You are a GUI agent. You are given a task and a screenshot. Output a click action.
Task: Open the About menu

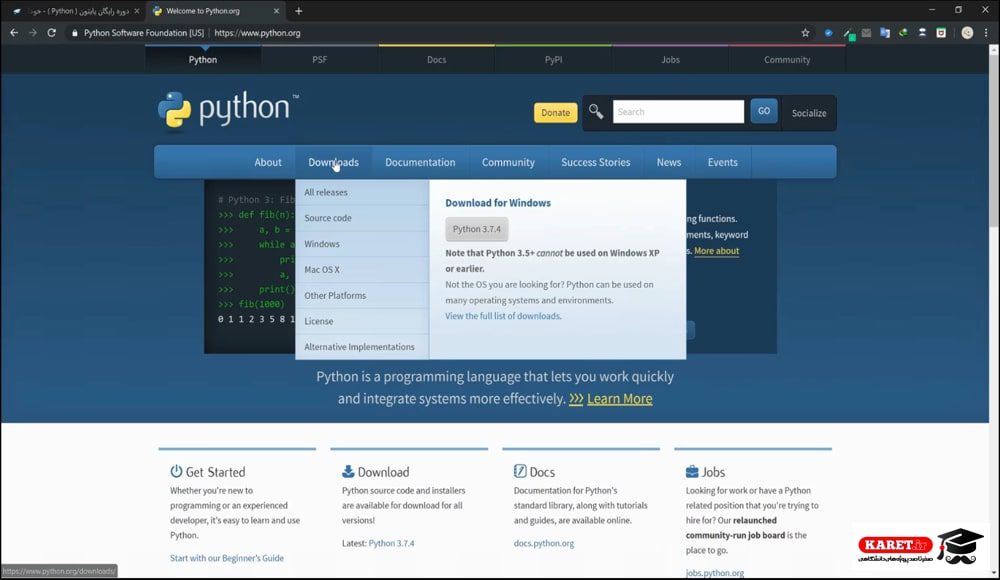coord(268,162)
